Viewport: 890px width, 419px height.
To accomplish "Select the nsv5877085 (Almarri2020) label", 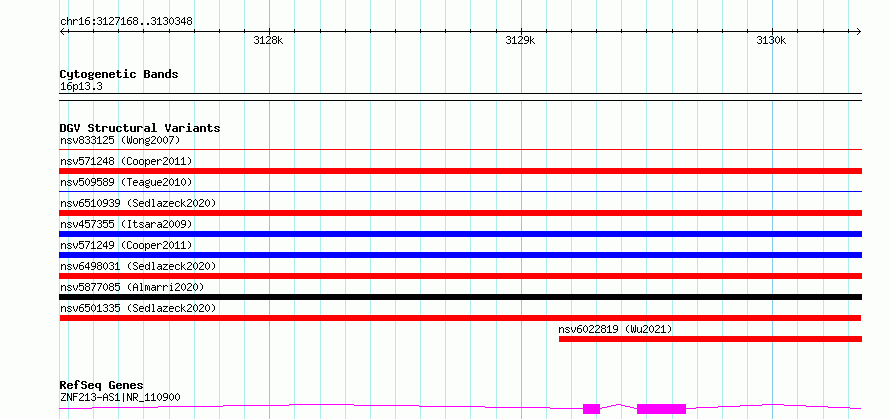I will pos(132,287).
